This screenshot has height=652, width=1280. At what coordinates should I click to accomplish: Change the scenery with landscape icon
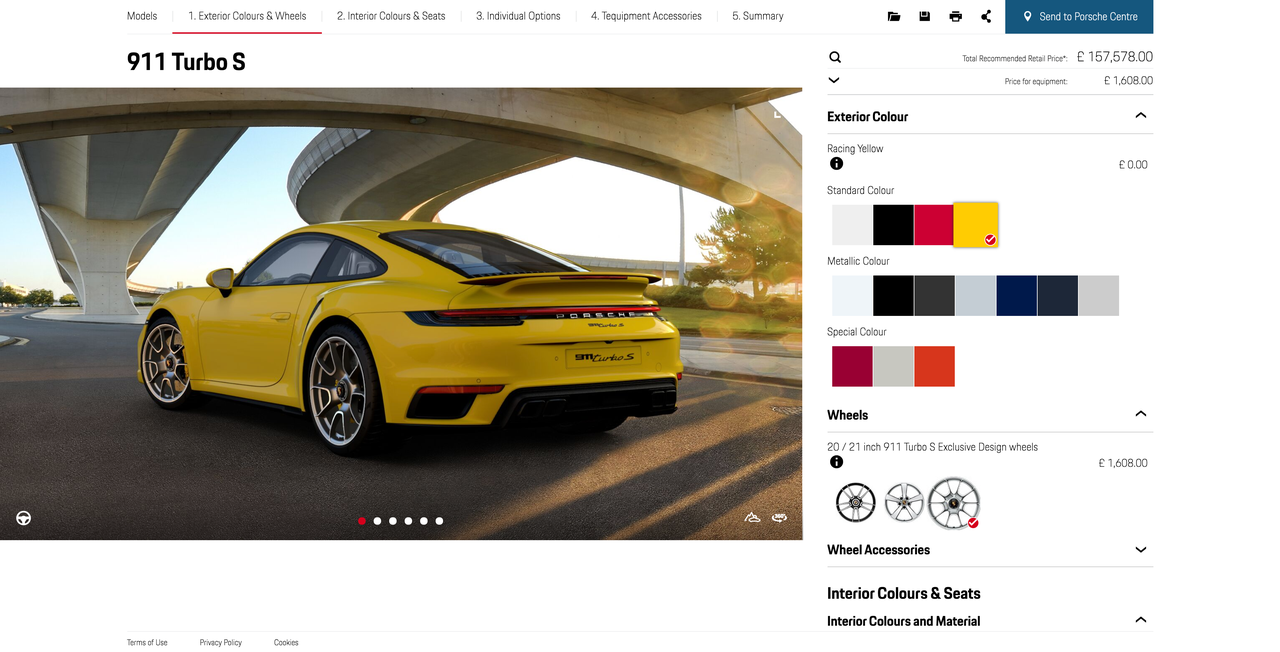click(752, 517)
